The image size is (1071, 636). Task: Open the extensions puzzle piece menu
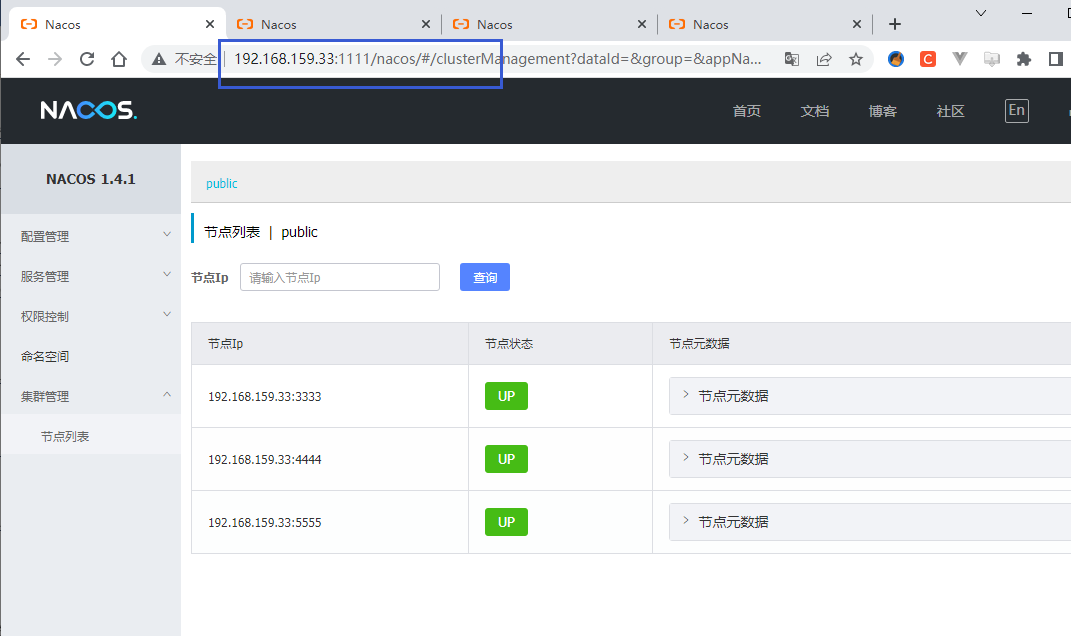pyautogui.click(x=1023, y=59)
